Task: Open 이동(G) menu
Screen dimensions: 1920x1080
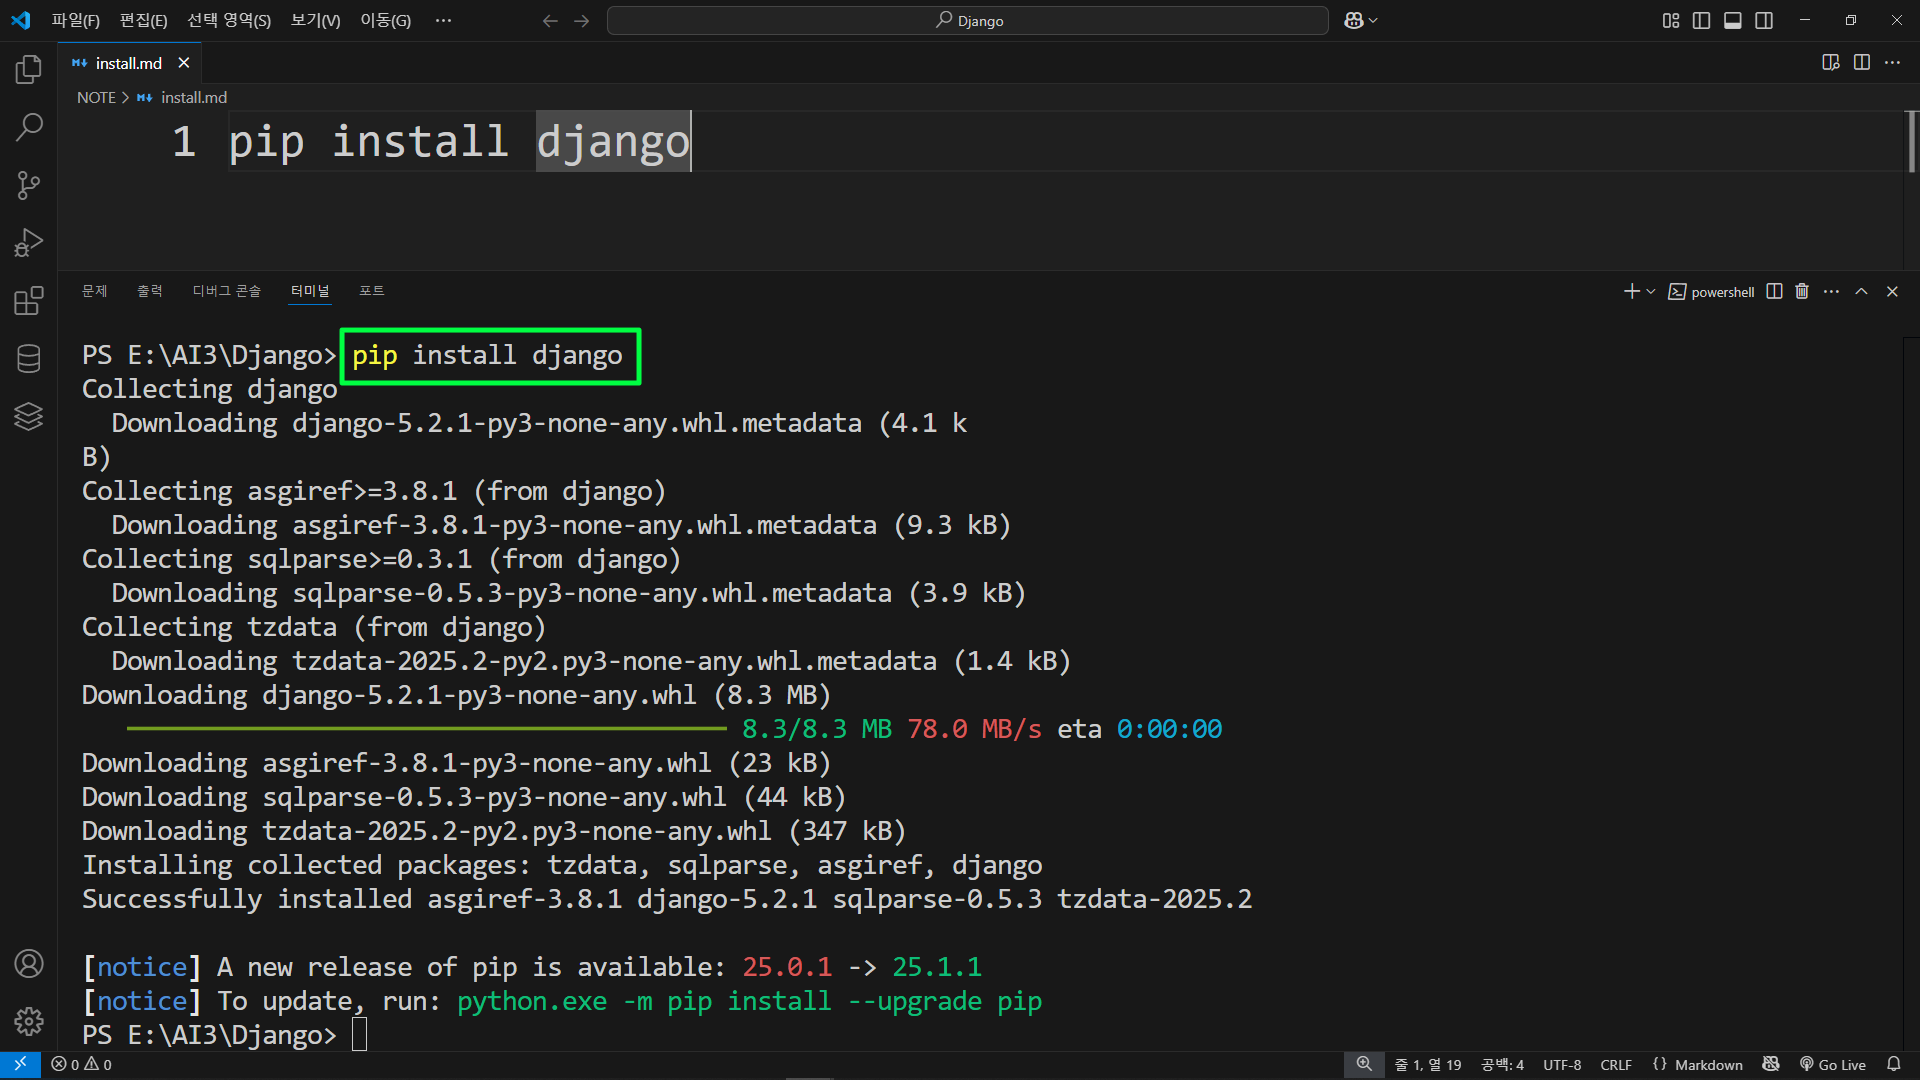Action: 386,21
